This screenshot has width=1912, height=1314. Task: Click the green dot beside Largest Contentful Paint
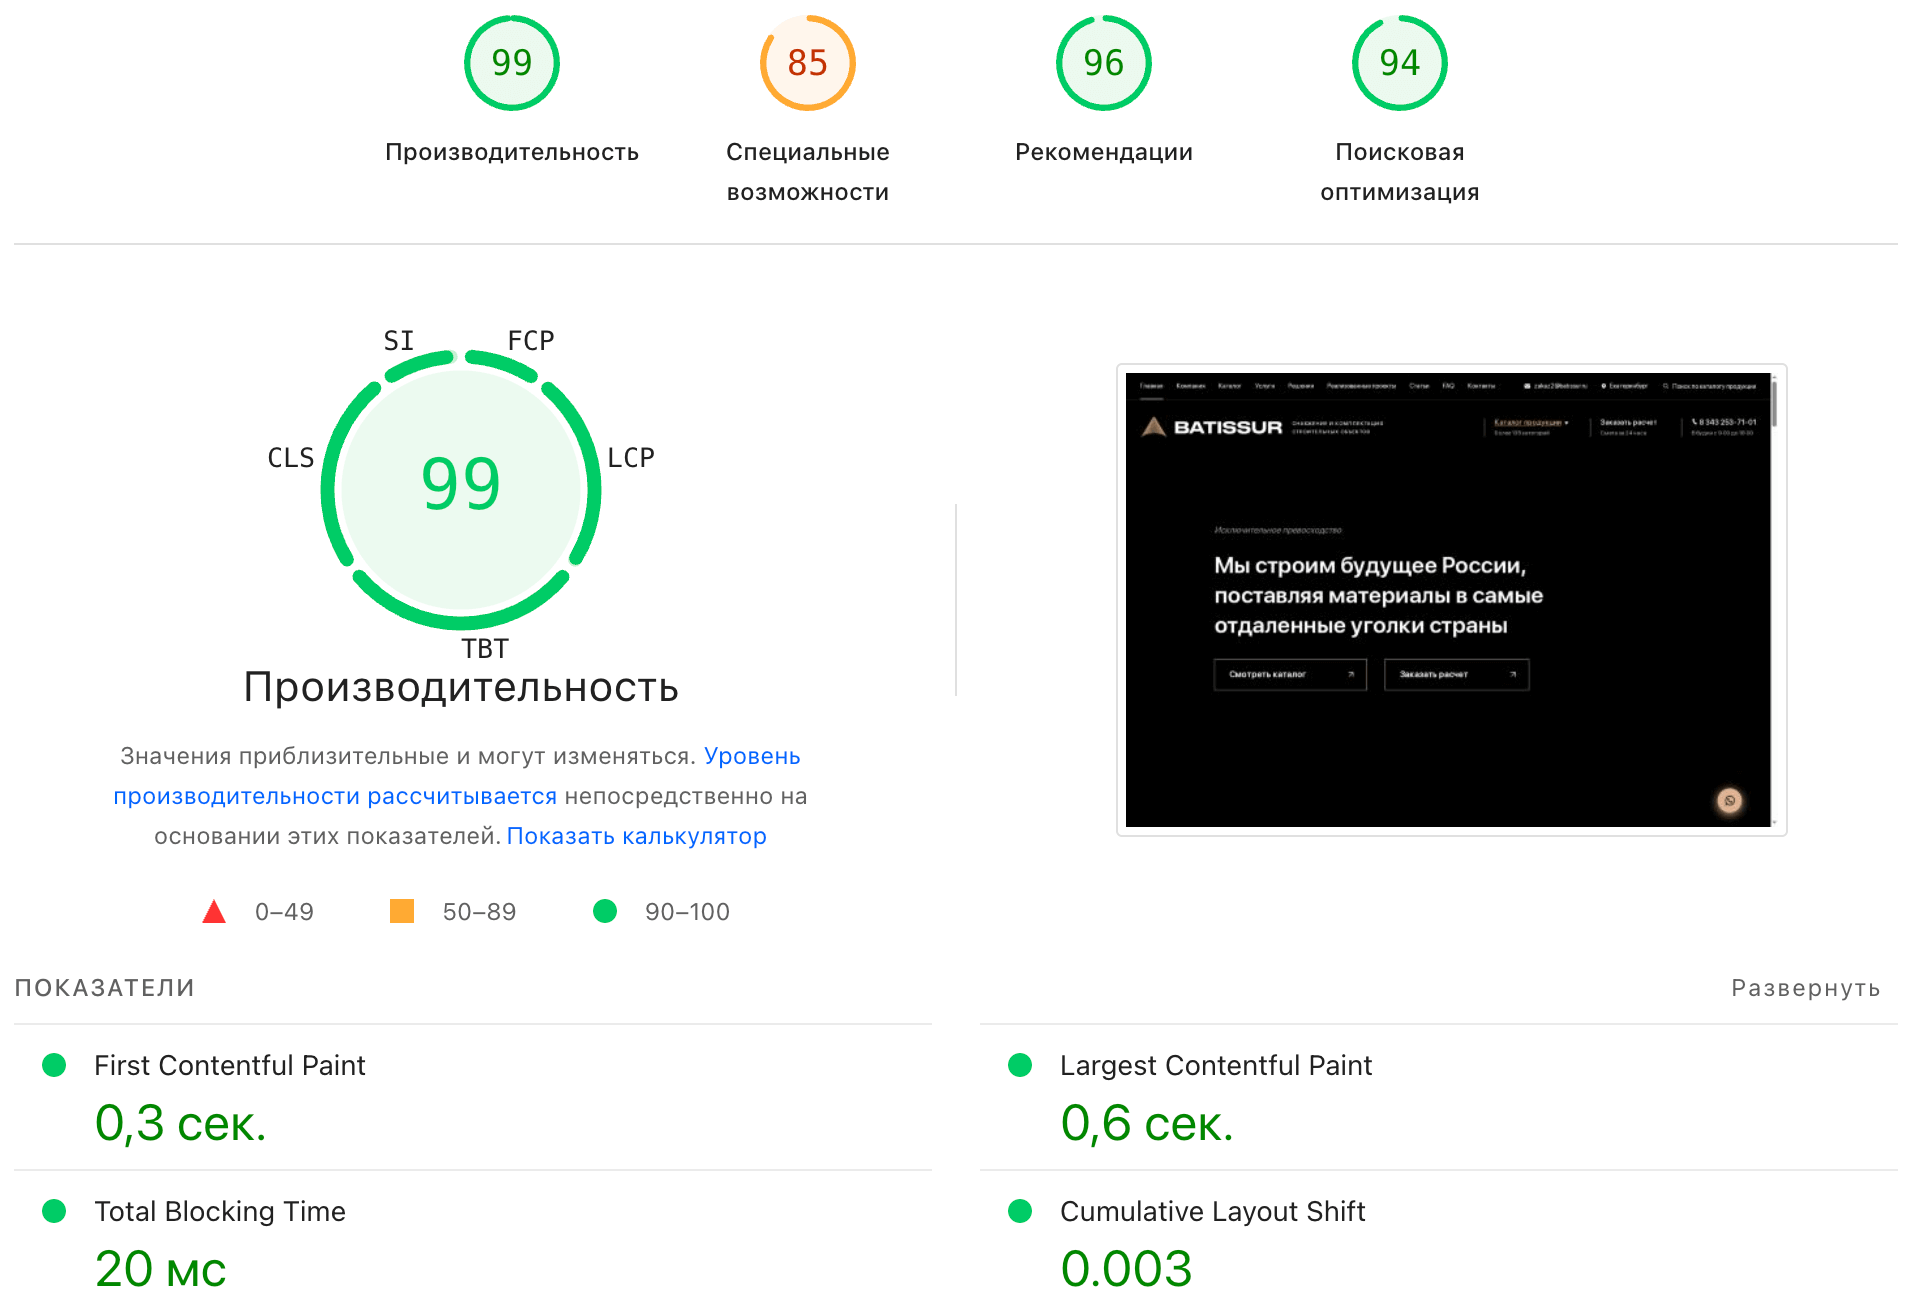coord(1020,1065)
